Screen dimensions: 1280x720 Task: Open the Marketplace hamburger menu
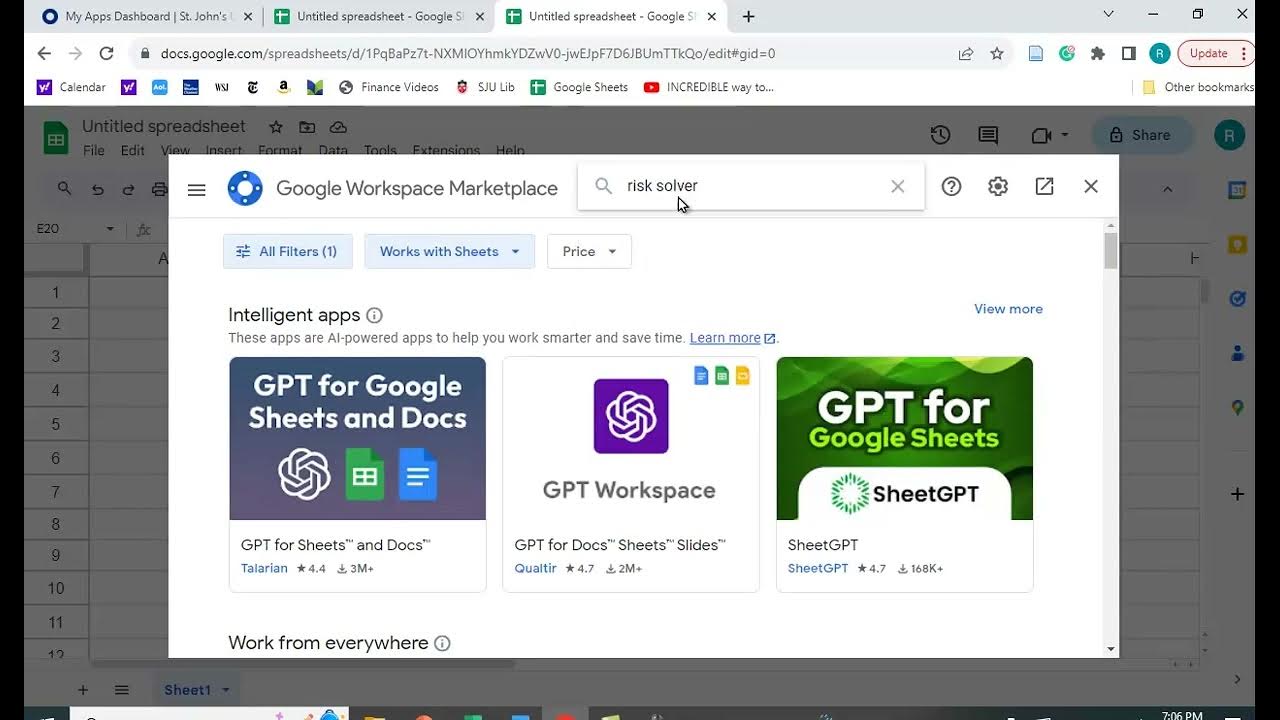[196, 189]
